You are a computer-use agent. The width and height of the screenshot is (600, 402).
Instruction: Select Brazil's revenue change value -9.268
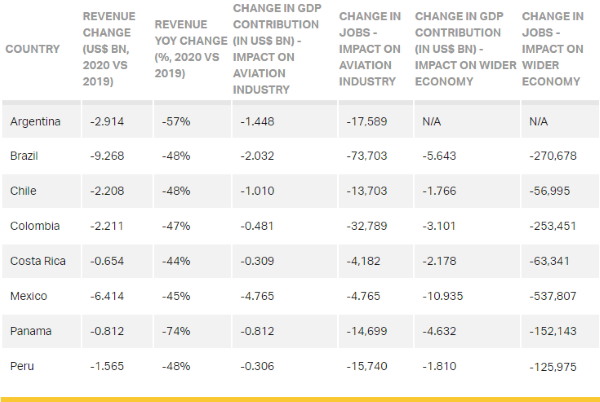coord(104,156)
